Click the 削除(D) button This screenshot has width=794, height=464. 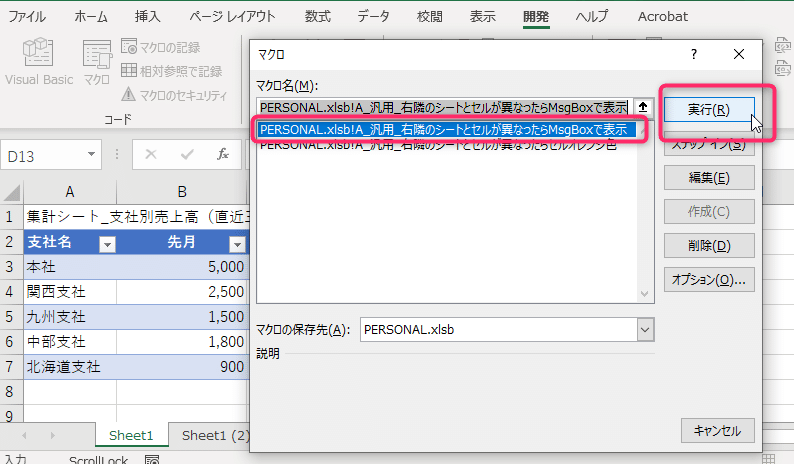click(709, 246)
